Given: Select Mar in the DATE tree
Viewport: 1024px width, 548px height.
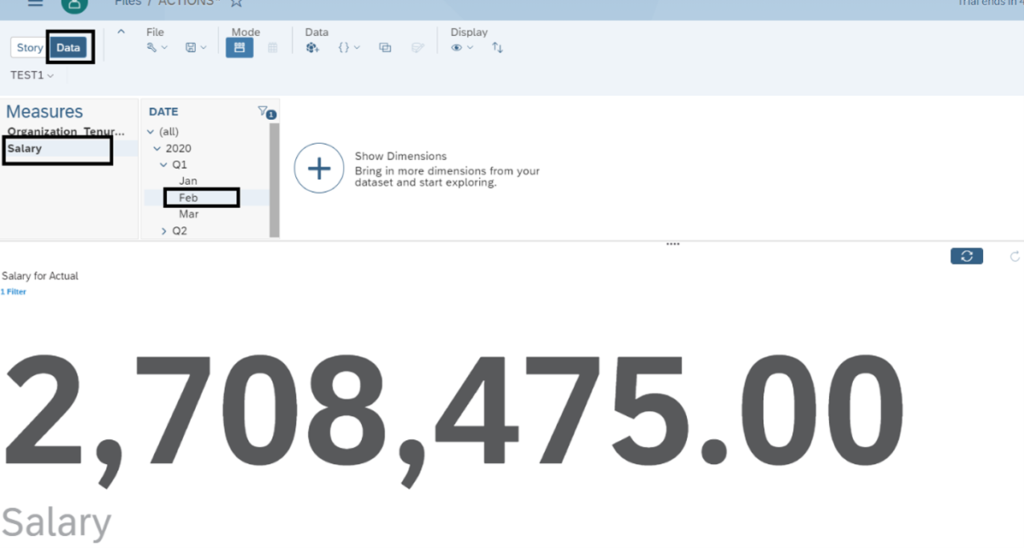Looking at the screenshot, I should [189, 214].
